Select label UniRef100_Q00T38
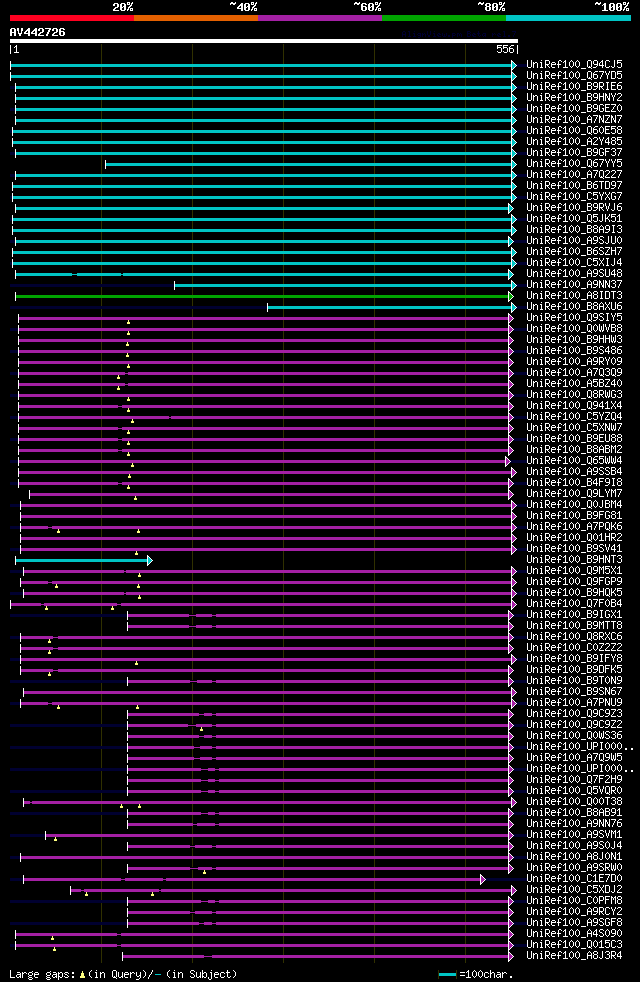The height and width of the screenshot is (982, 640). point(574,802)
